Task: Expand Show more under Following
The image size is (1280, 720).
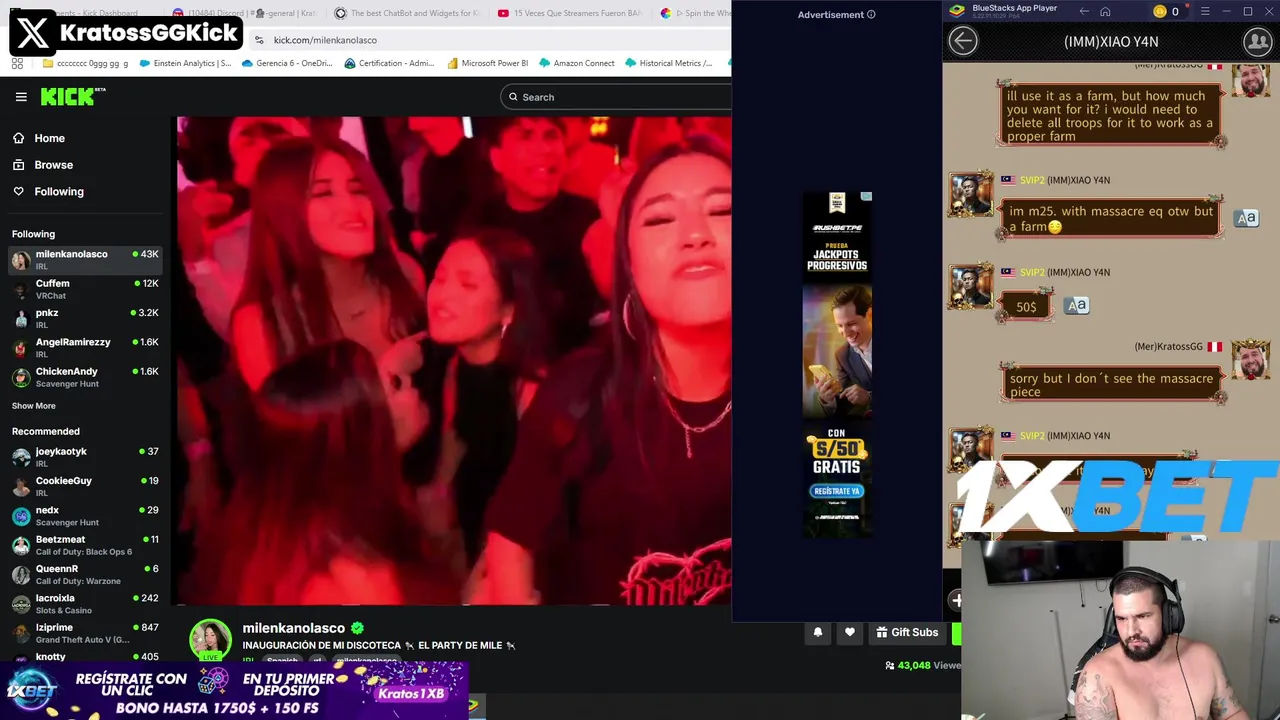Action: click(x=34, y=406)
